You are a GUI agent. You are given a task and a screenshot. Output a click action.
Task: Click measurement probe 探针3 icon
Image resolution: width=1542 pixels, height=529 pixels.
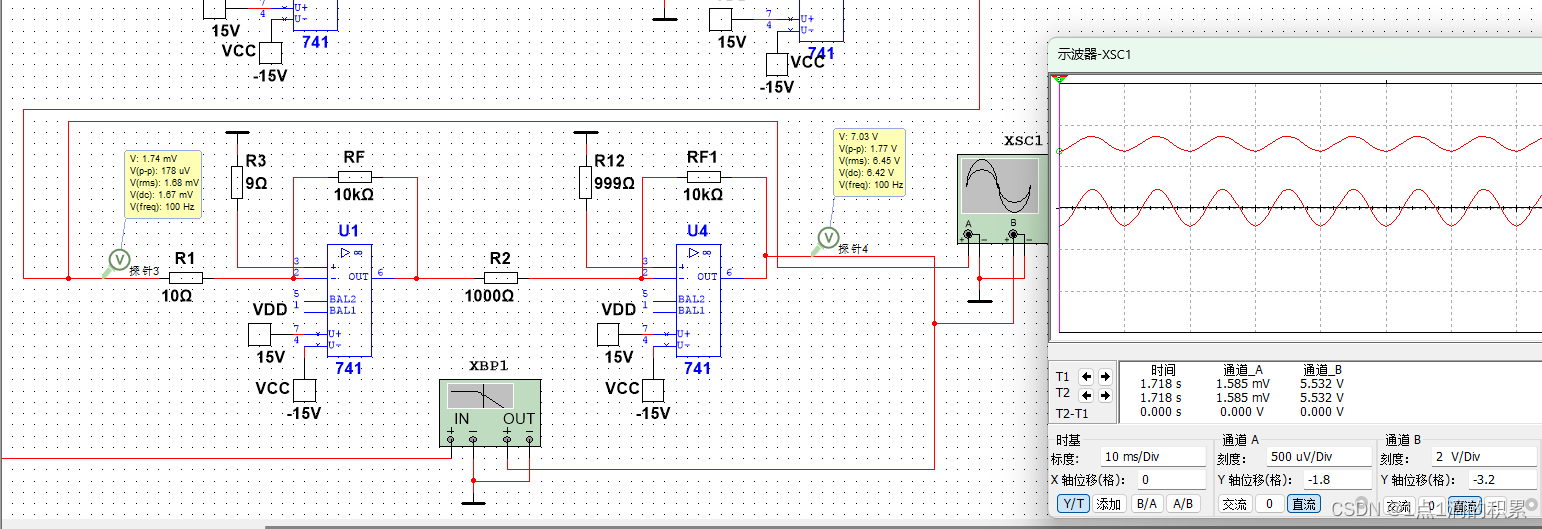tap(119, 260)
